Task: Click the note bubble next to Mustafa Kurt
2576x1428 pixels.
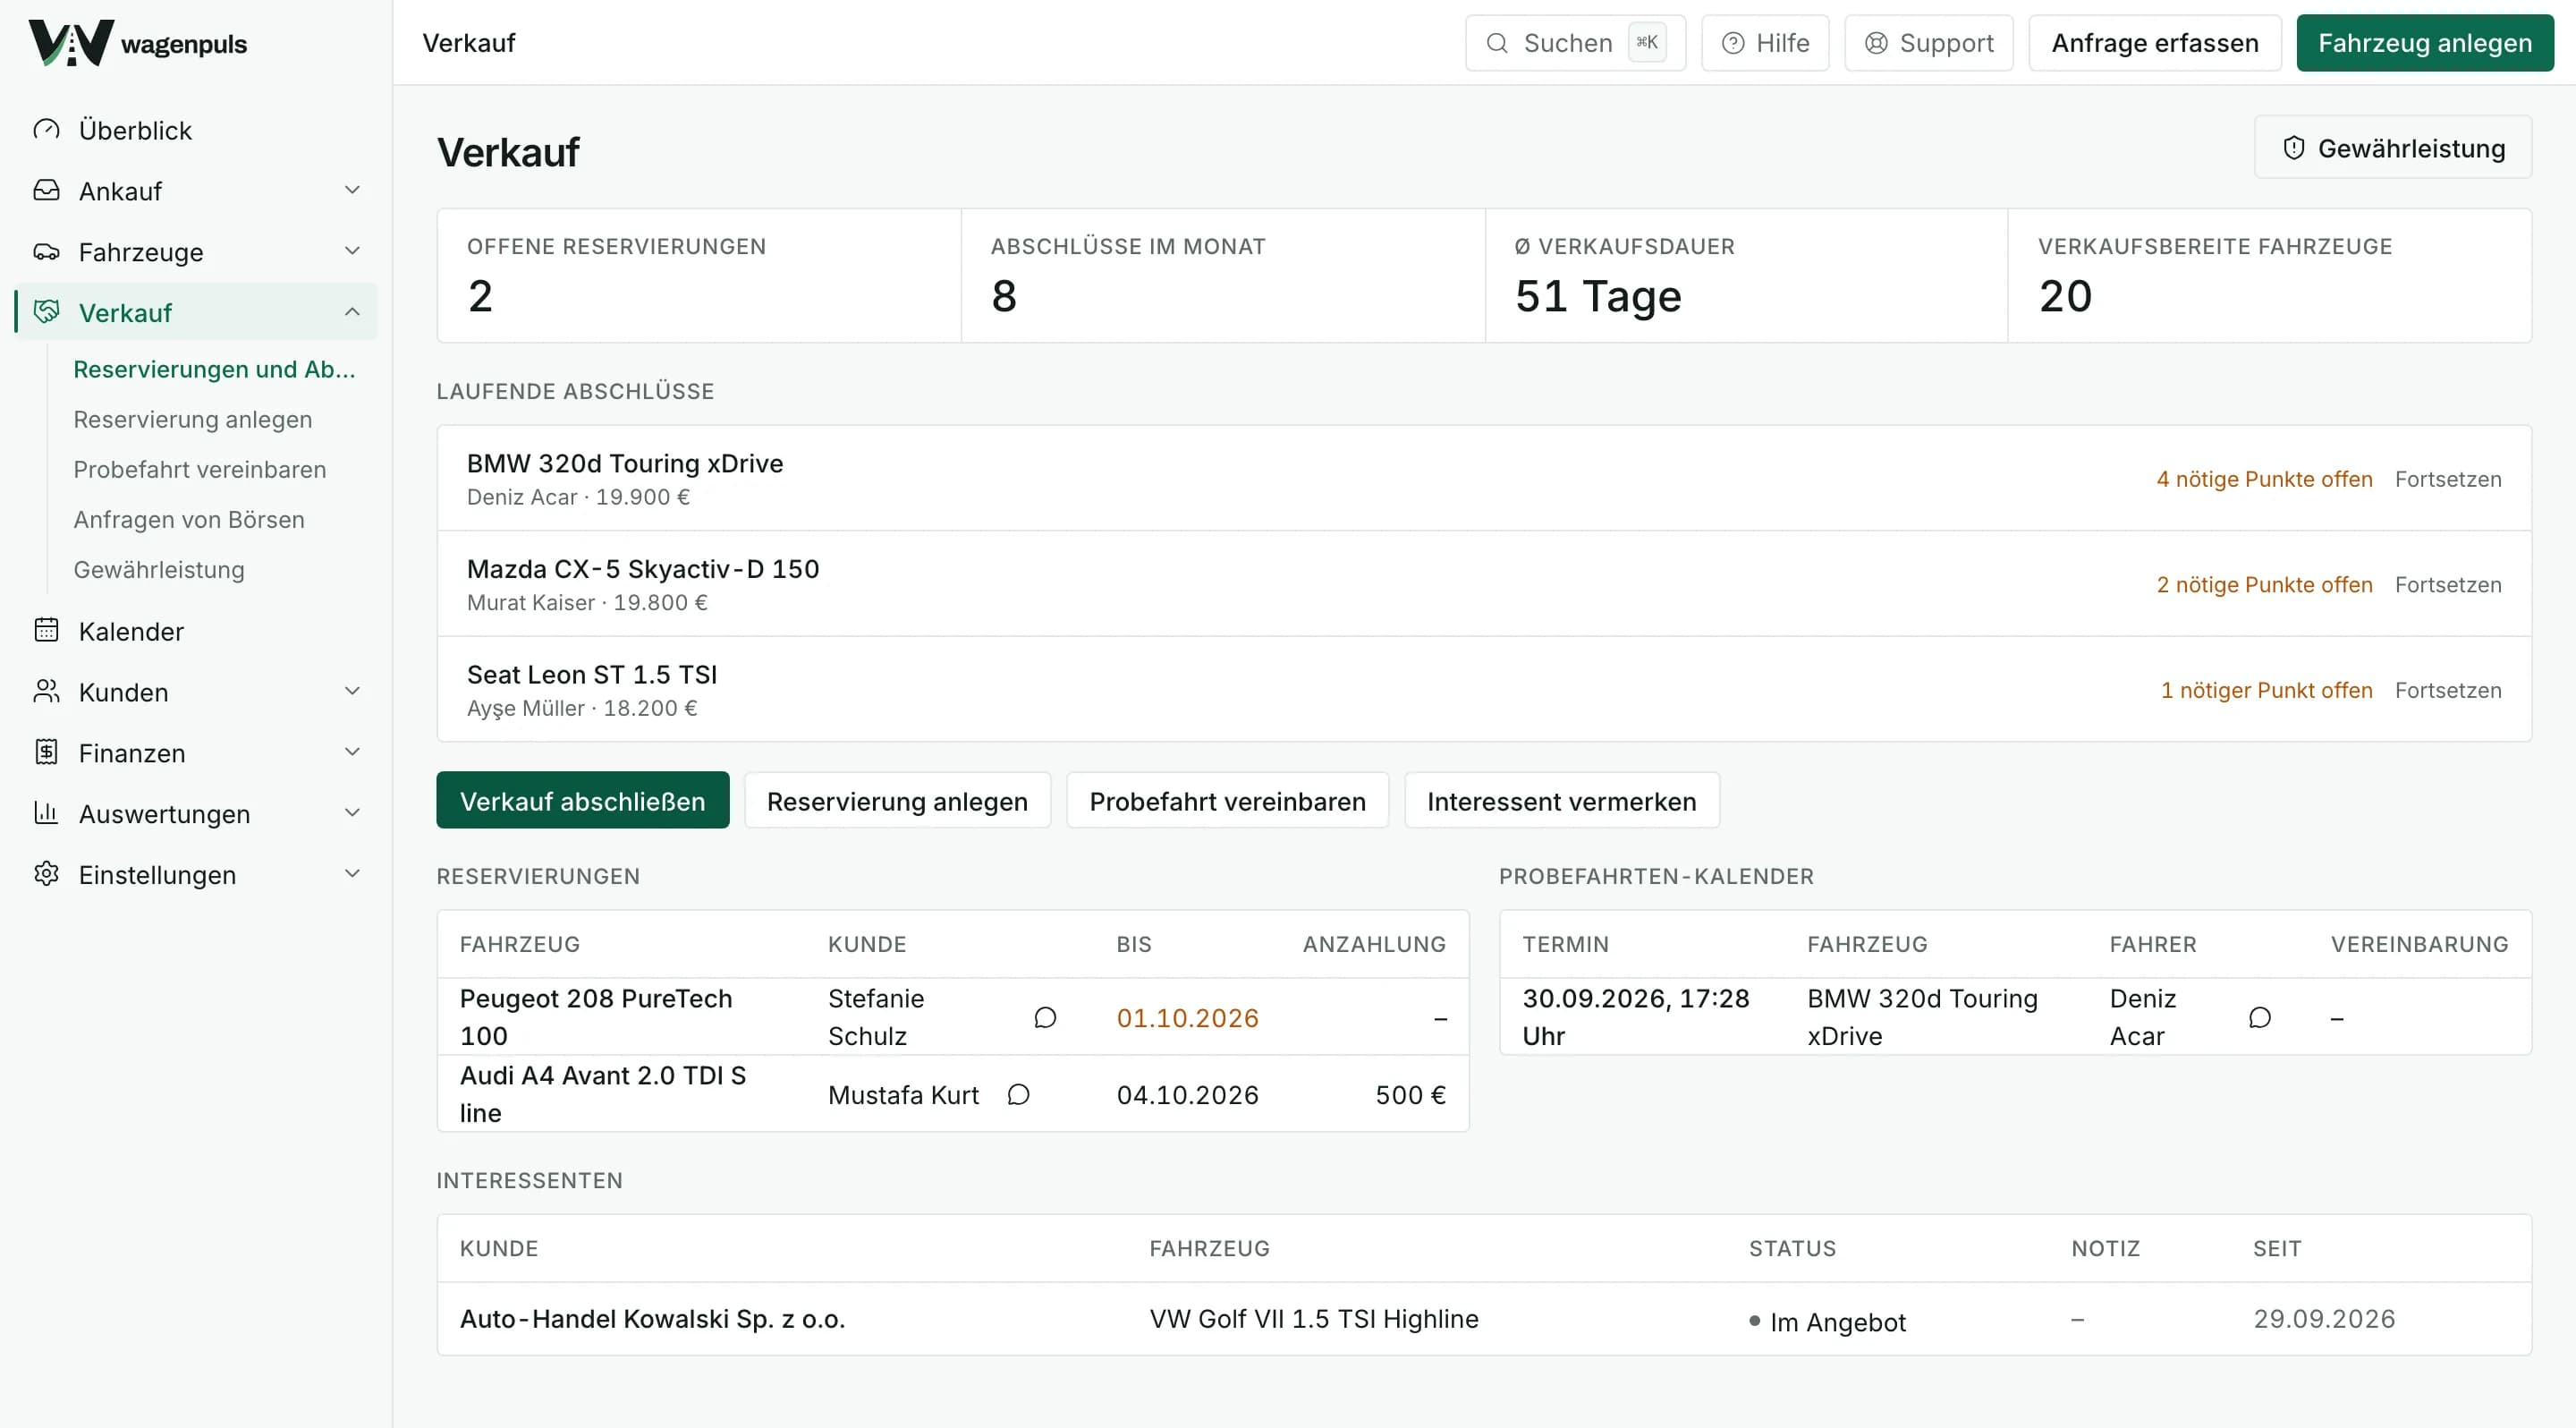Action: point(1018,1094)
